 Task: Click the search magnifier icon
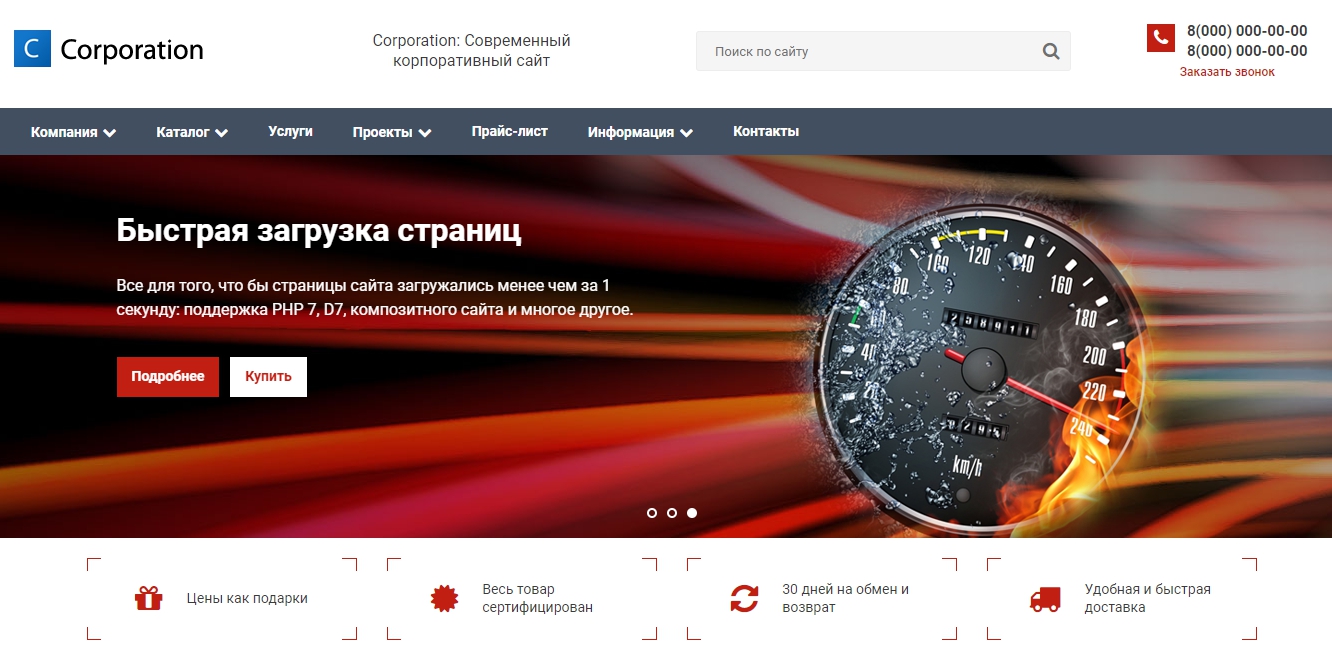[1050, 52]
